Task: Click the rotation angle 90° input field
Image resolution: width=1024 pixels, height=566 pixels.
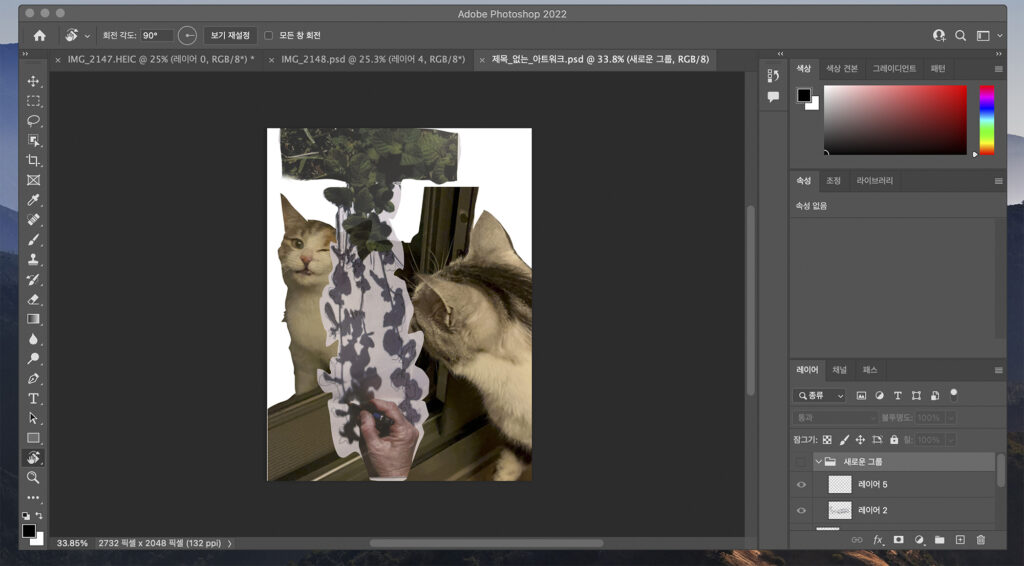Action: click(x=156, y=35)
